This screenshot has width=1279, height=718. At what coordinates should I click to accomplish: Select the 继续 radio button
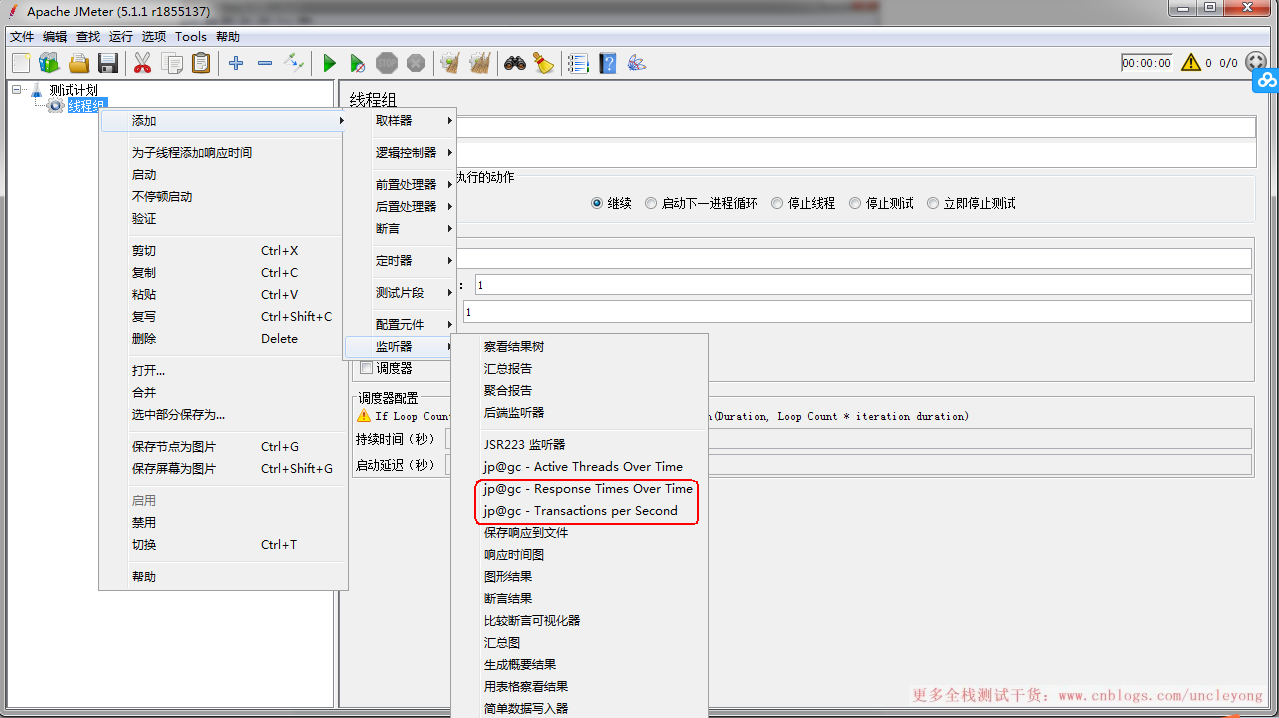(597, 203)
